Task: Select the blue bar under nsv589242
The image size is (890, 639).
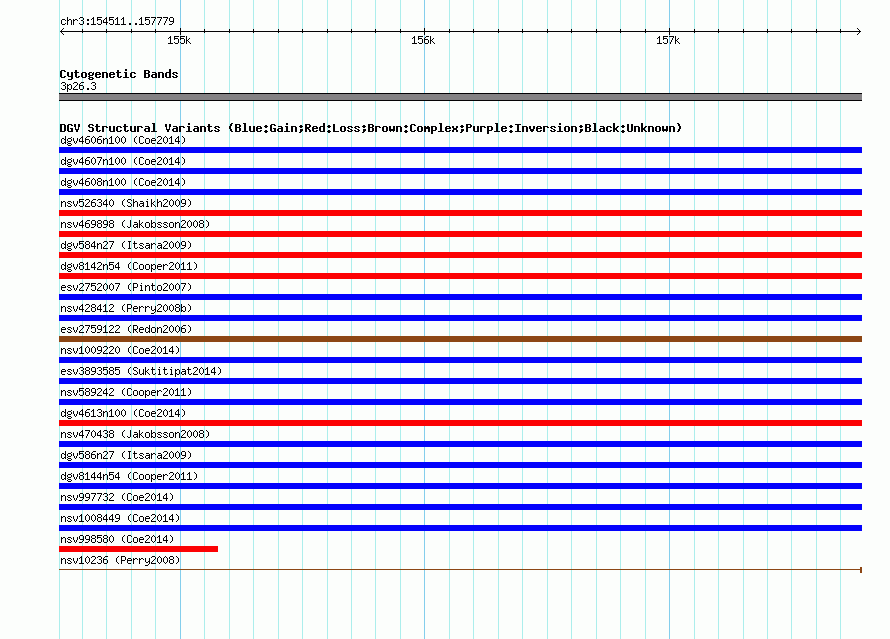Action: tap(460, 402)
